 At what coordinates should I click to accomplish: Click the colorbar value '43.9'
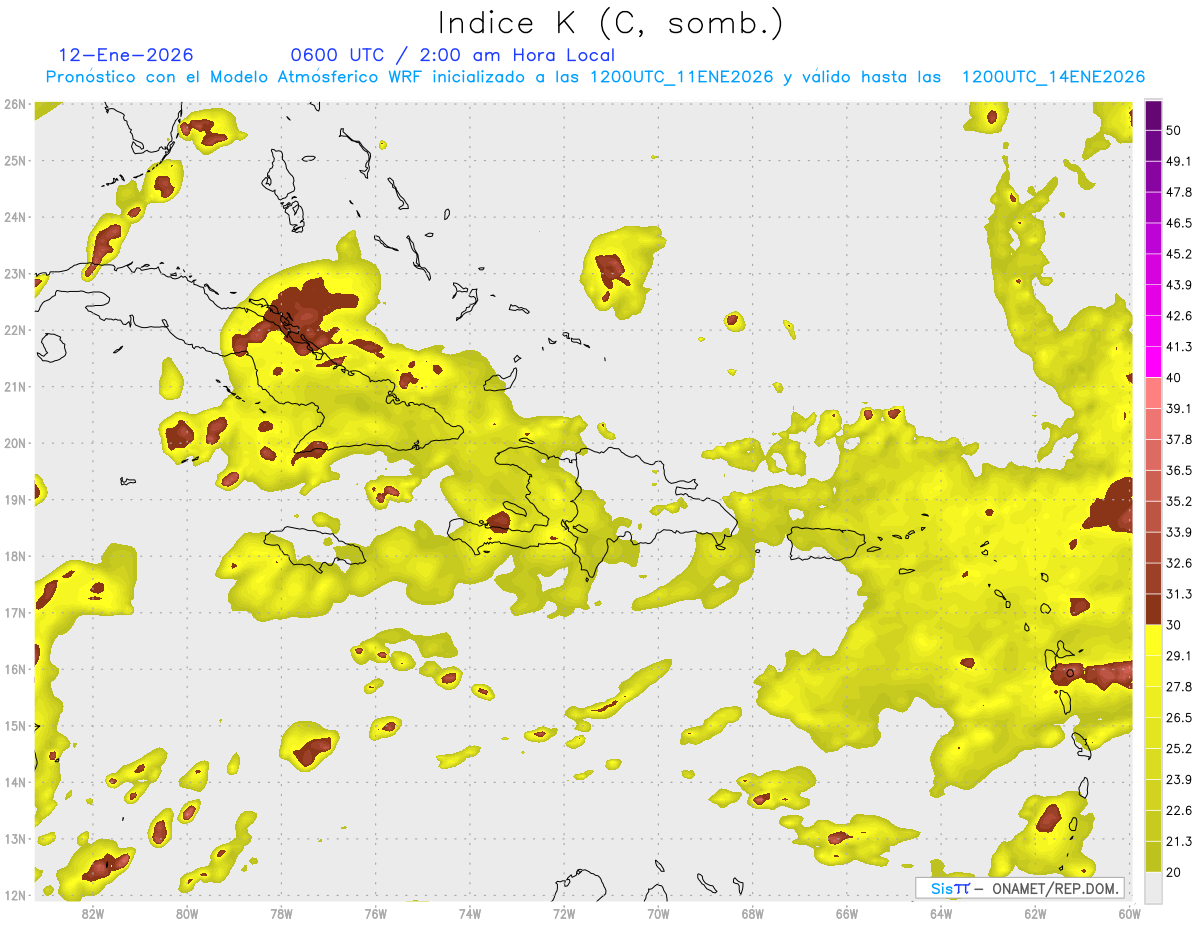(x=1178, y=285)
